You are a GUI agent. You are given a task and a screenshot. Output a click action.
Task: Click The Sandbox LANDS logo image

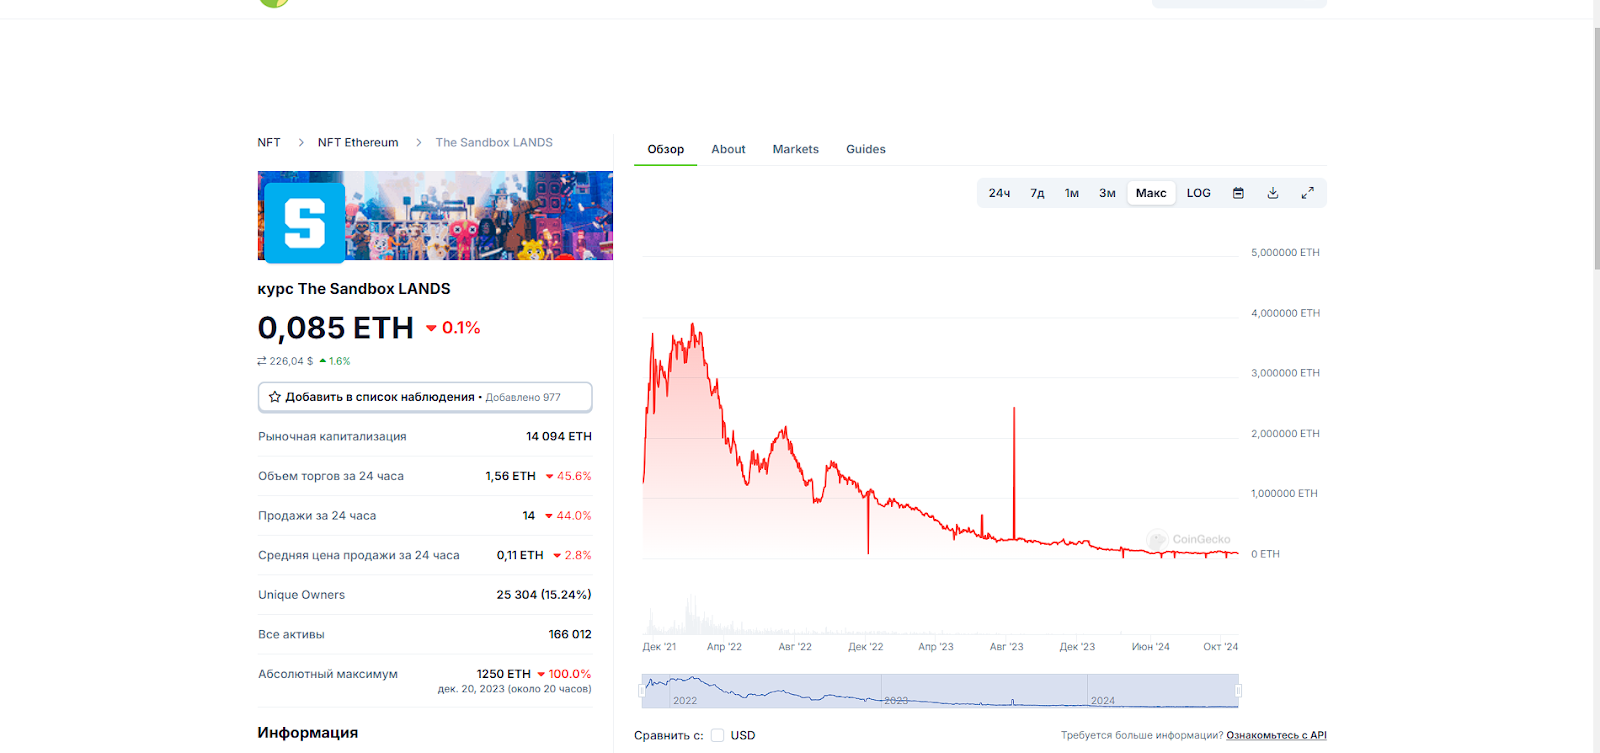pos(305,222)
